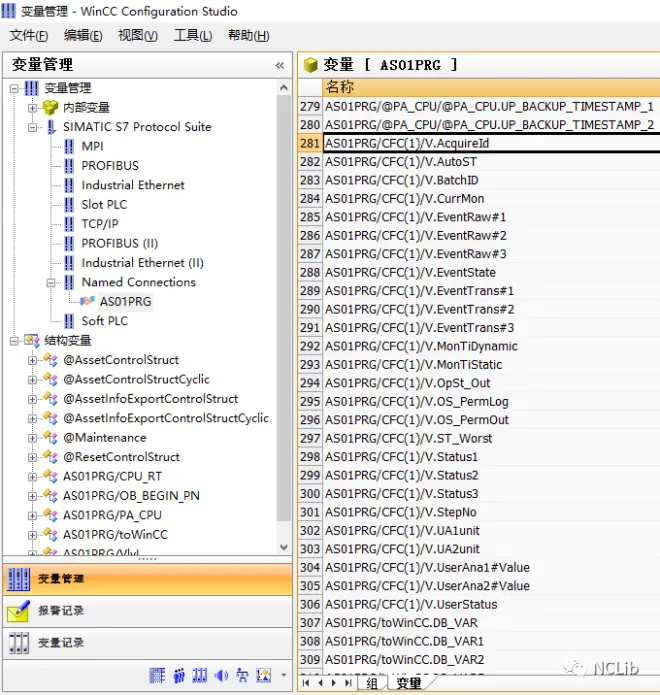Select cell AS01PRG/CFC(1)/V.AutoST
This screenshot has height=695, width=660.
tap(491, 162)
